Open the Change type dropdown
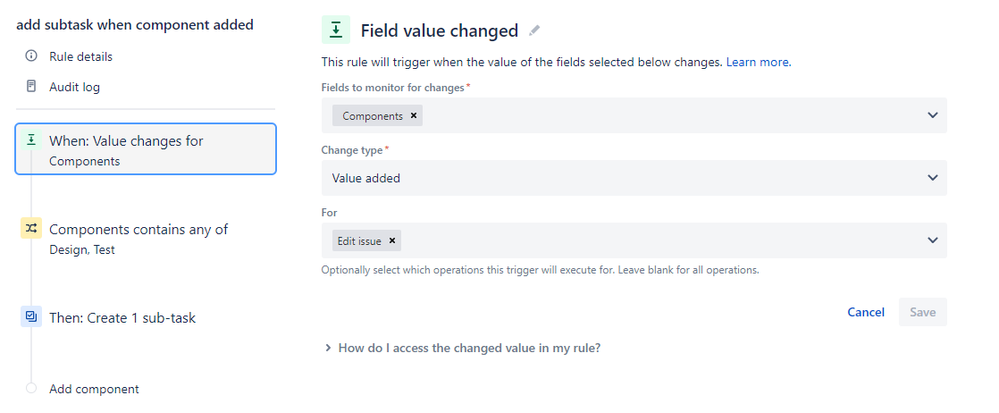999x413 pixels. pyautogui.click(x=932, y=178)
